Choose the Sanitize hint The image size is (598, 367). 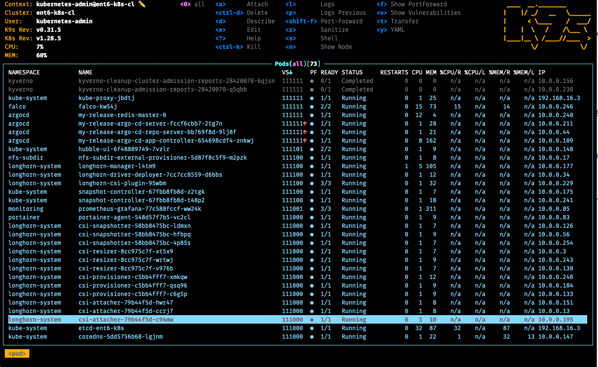coord(317,30)
